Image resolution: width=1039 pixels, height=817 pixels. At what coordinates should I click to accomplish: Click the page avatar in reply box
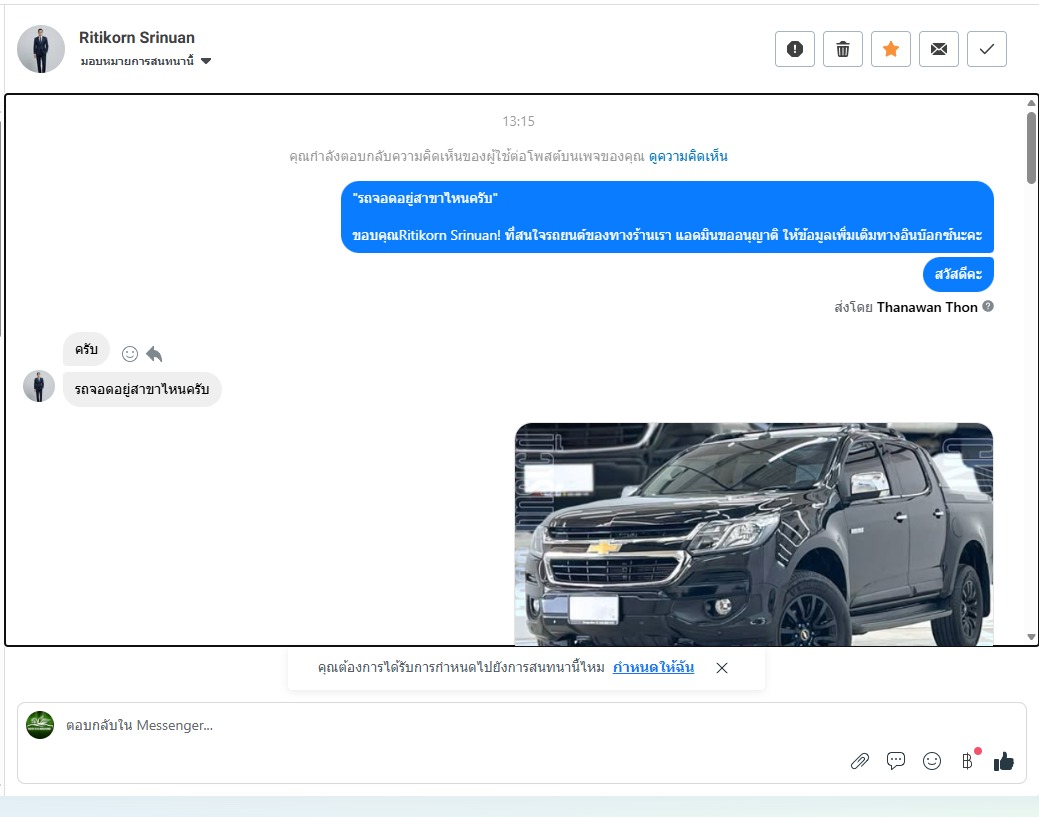[x=40, y=725]
